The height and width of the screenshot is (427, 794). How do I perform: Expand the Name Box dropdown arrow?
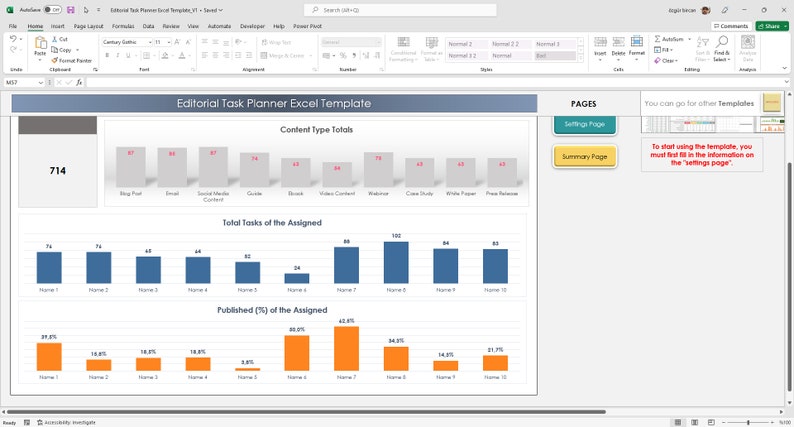(x=41, y=82)
